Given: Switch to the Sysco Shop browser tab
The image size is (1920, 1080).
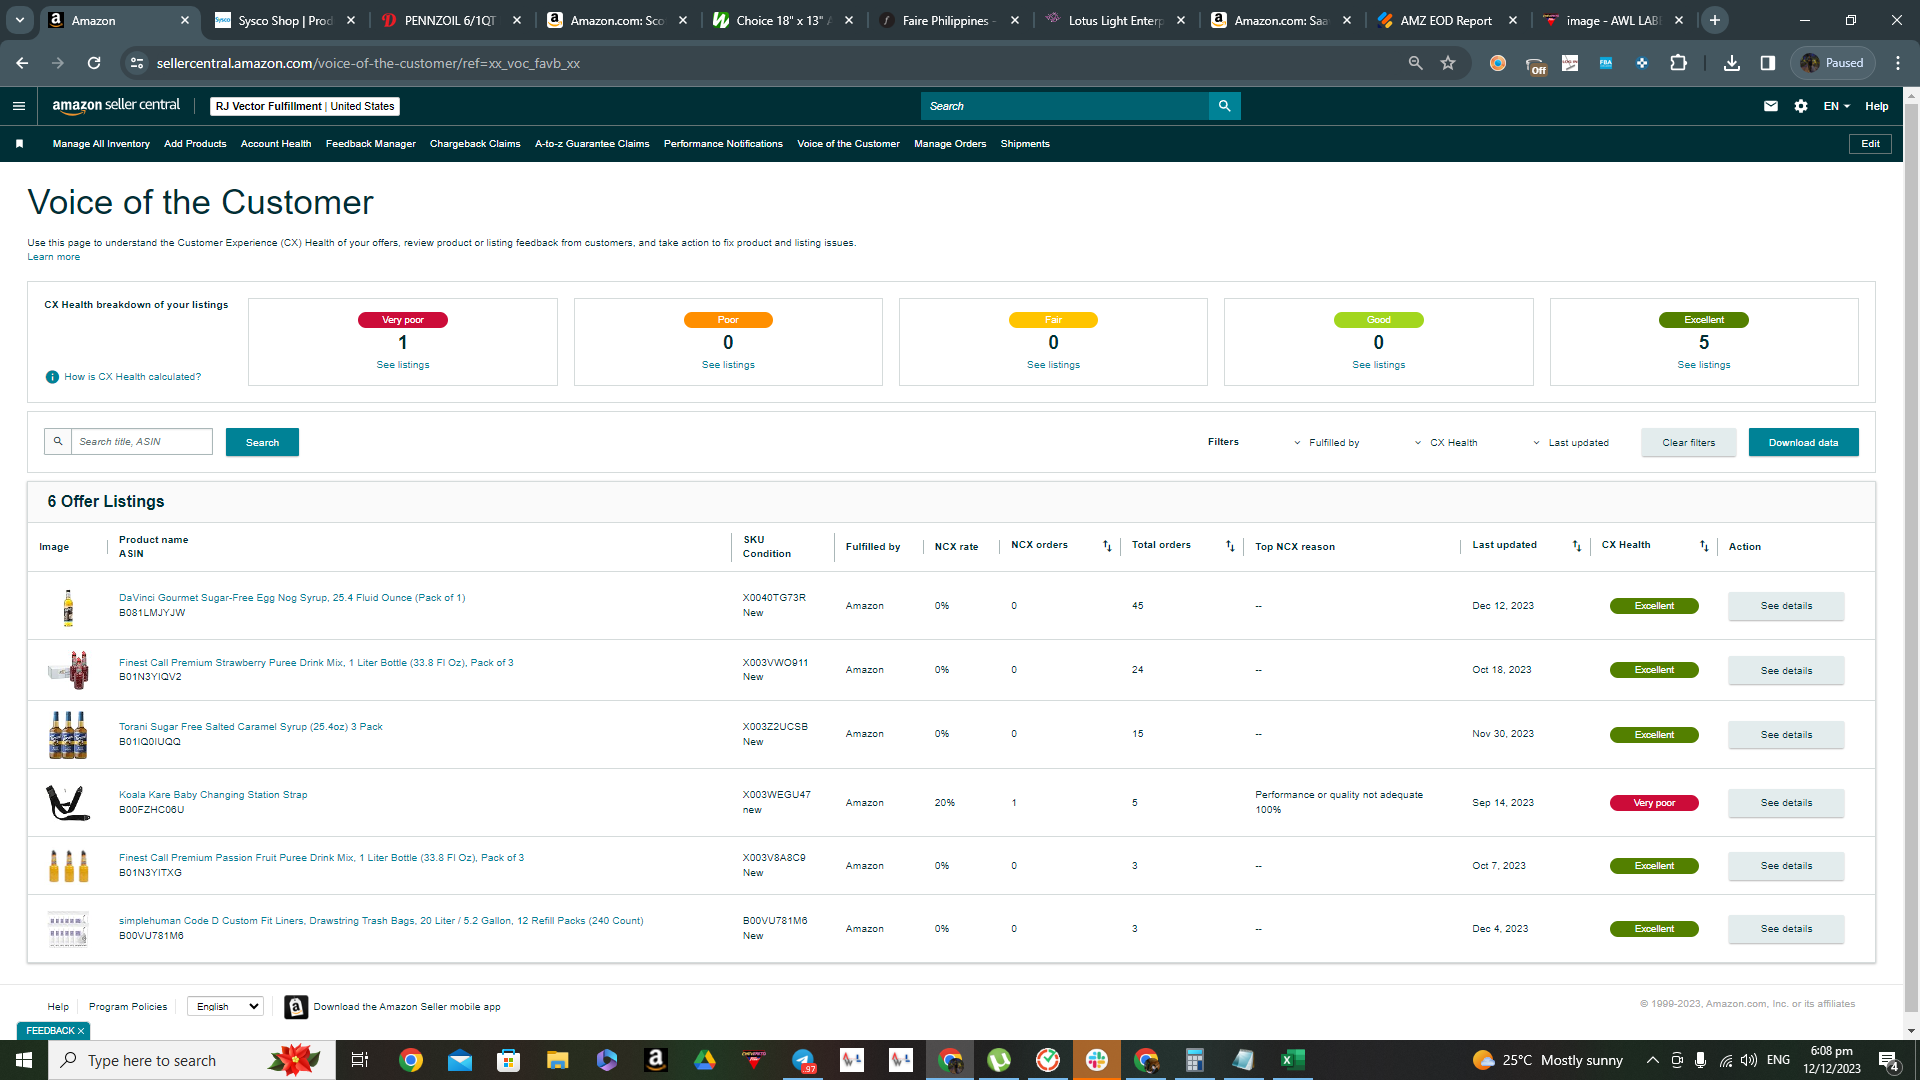Looking at the screenshot, I should click(285, 20).
